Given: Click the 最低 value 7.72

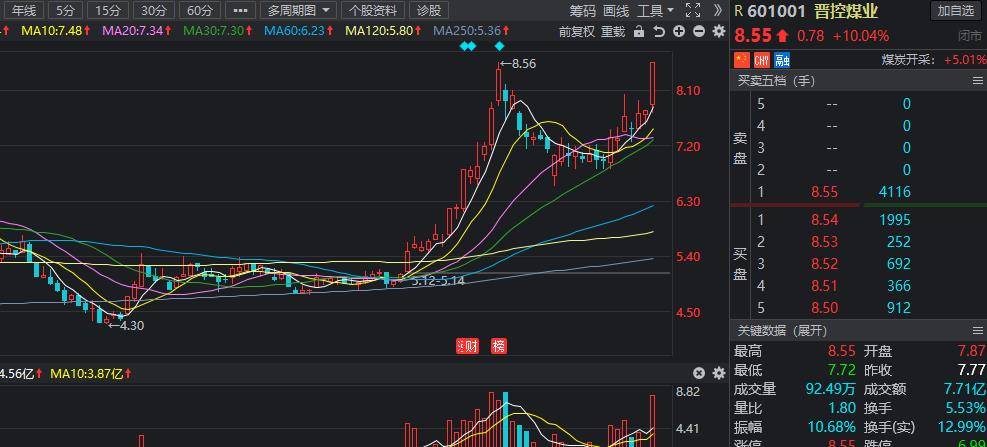Looking at the screenshot, I should coord(842,370).
